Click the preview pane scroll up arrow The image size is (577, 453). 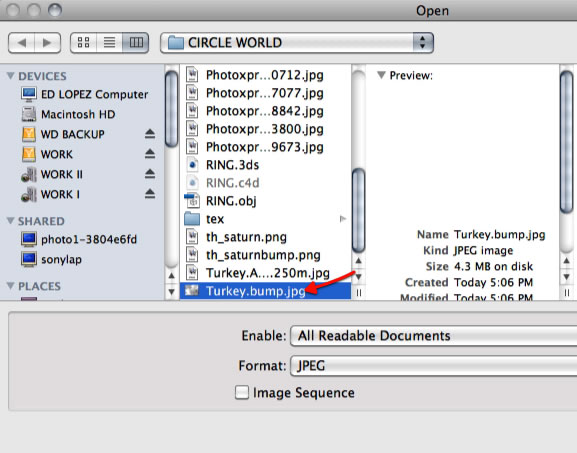tap(567, 261)
